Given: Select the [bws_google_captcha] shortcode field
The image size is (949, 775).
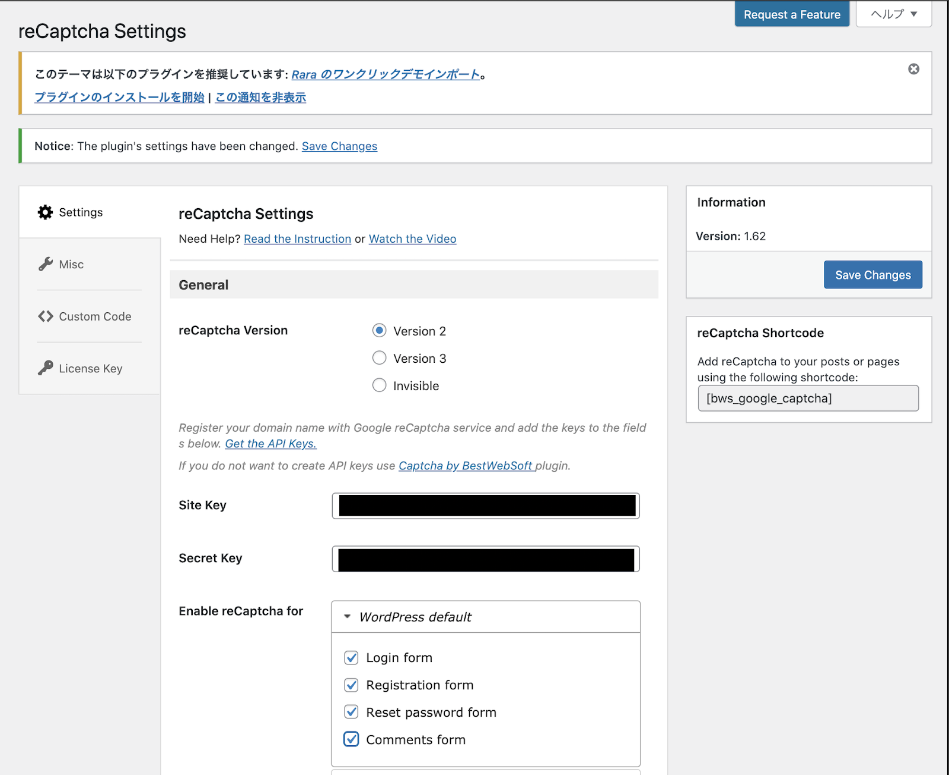Looking at the screenshot, I should [808, 398].
